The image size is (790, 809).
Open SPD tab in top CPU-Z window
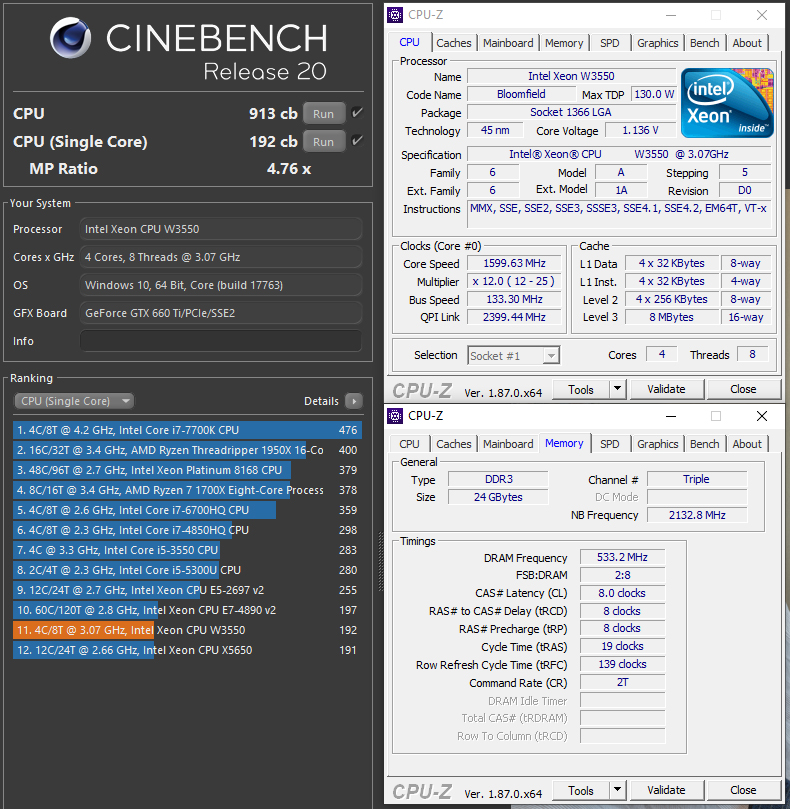[x=609, y=43]
